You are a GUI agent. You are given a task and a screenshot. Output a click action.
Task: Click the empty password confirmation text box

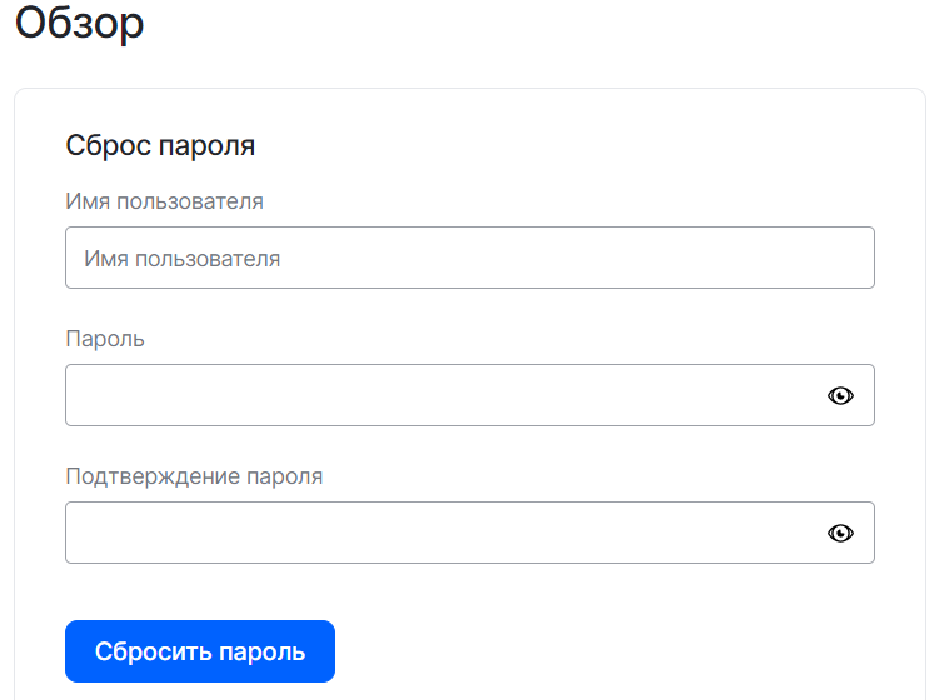click(440, 533)
